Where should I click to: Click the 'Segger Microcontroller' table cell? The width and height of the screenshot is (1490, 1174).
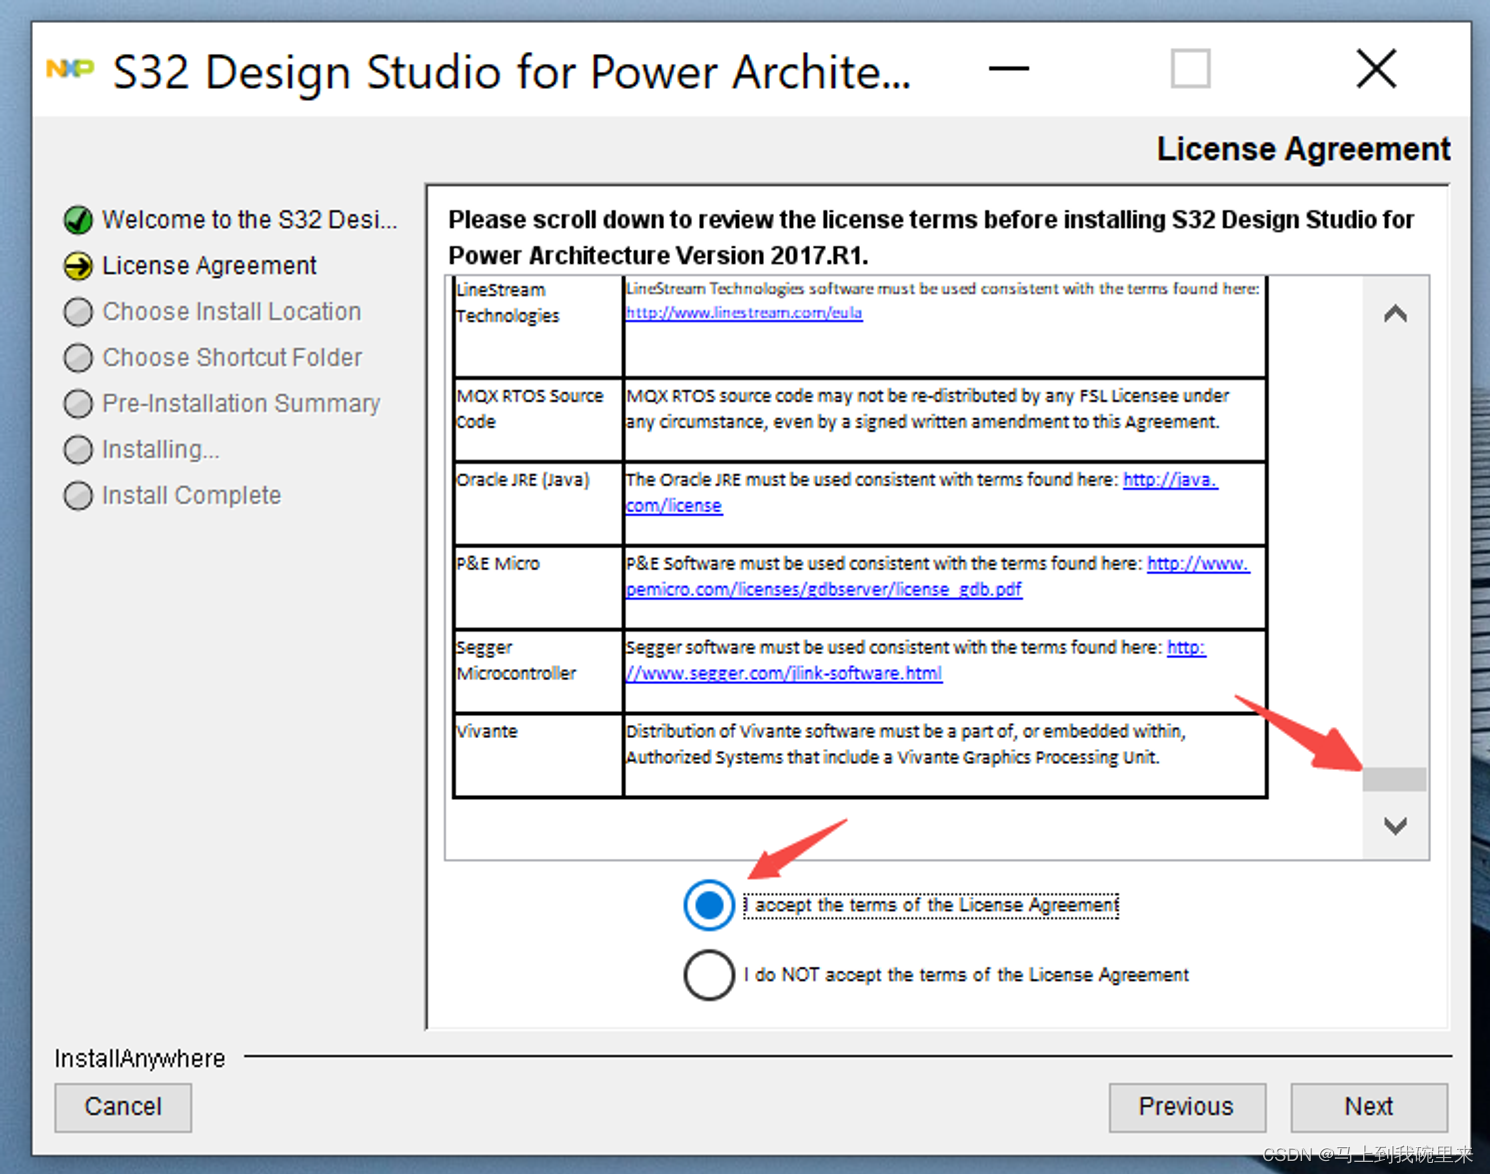tap(538, 671)
